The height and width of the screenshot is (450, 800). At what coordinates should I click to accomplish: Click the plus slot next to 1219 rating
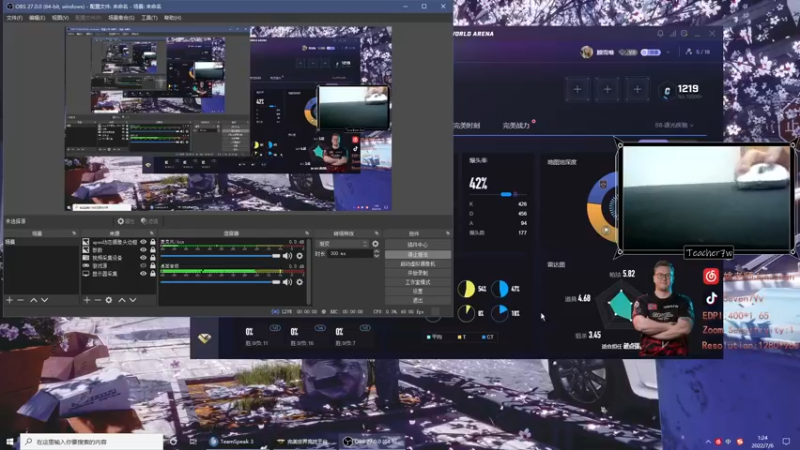[637, 89]
